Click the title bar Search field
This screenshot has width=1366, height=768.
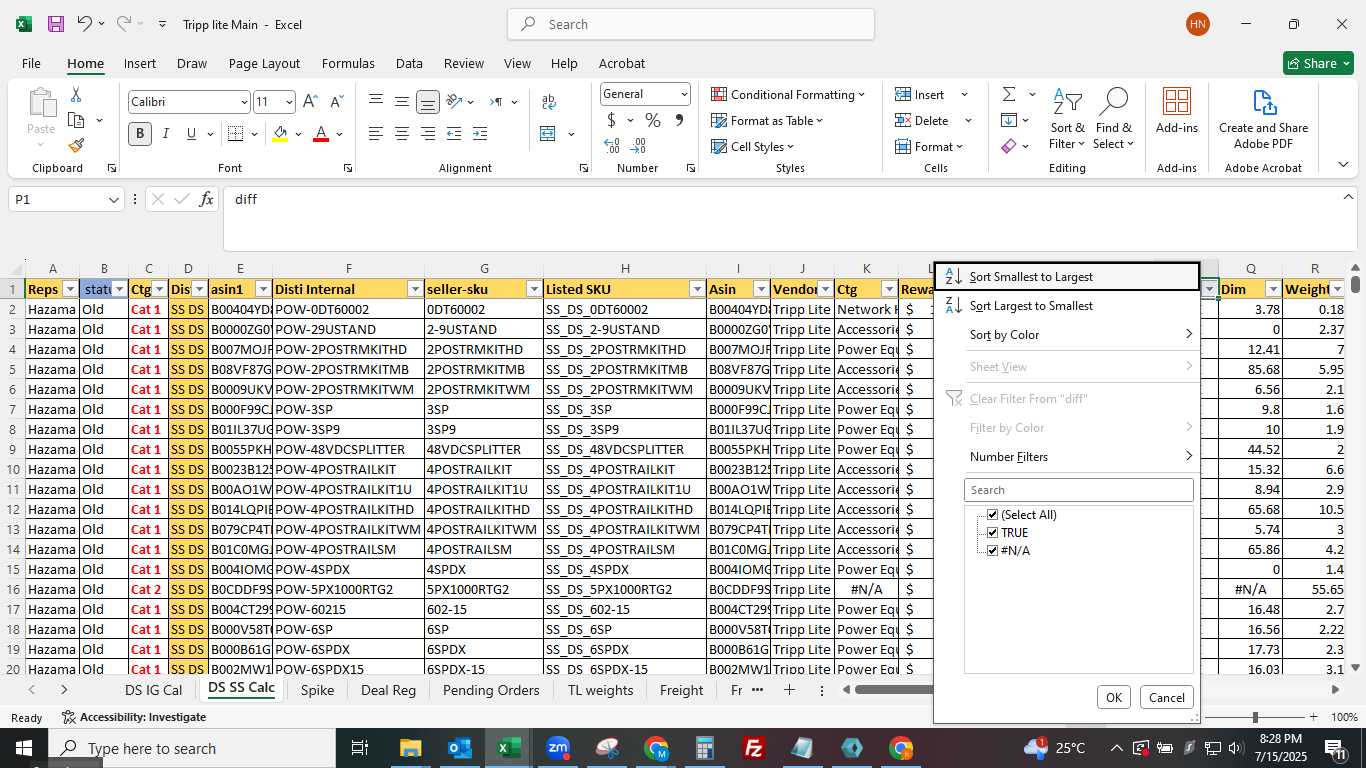click(x=690, y=24)
